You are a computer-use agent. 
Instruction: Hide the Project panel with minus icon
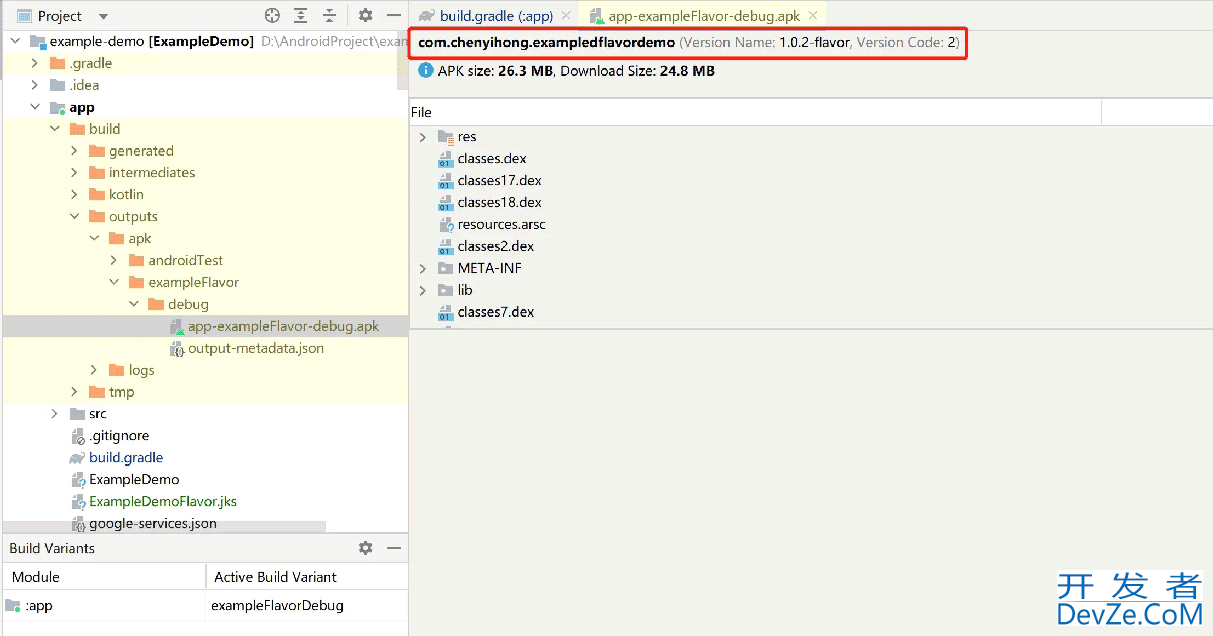click(x=394, y=16)
